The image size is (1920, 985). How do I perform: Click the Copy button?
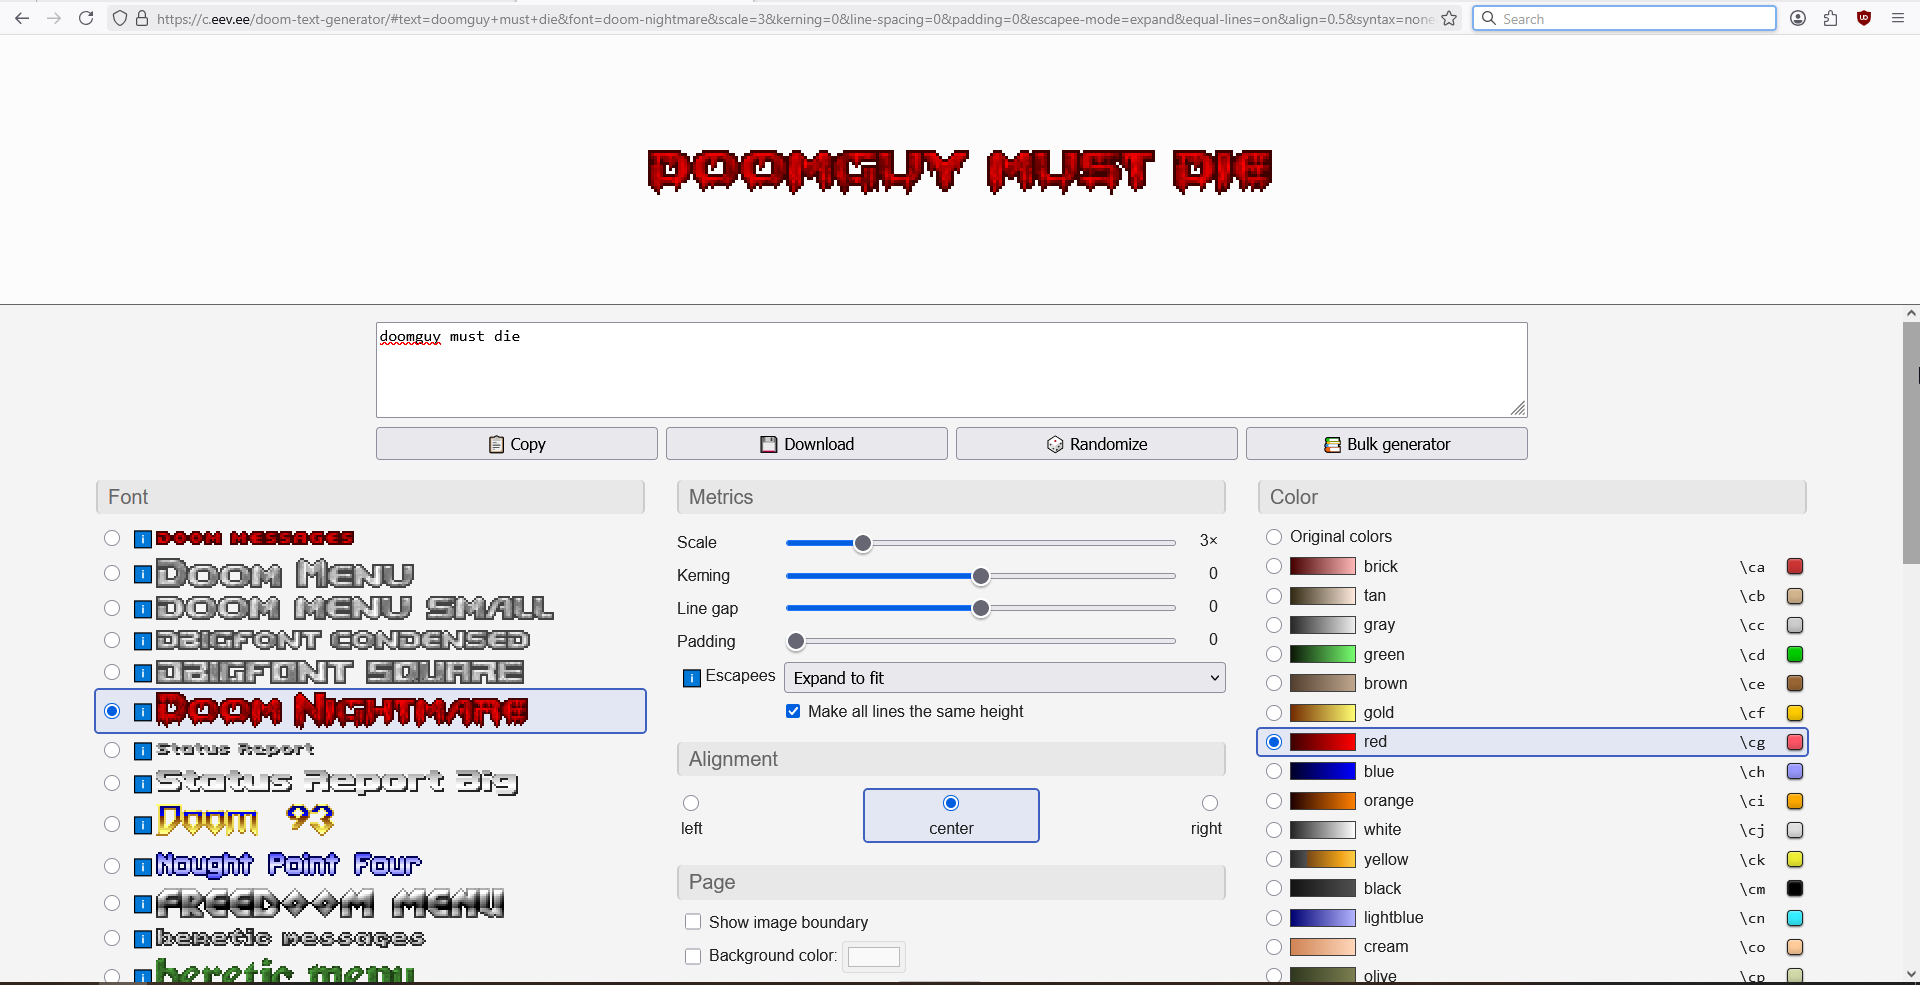(x=517, y=444)
